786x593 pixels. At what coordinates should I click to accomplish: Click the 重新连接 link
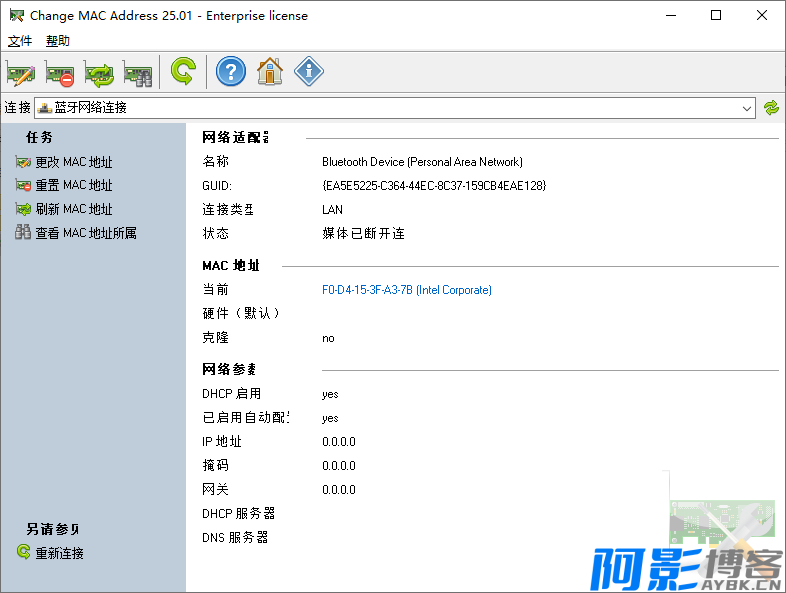(59, 553)
